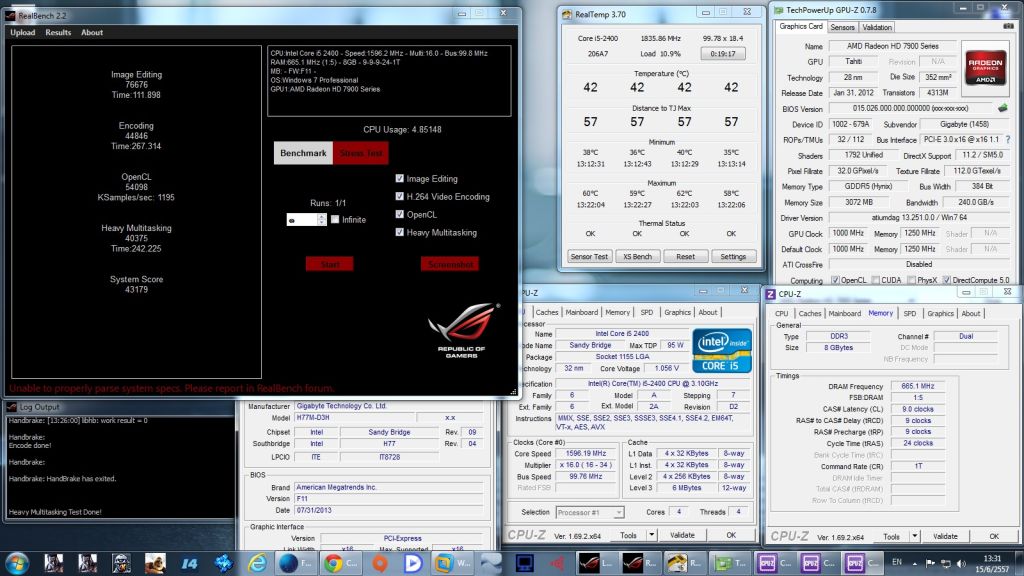Open Google Chrome taskbar icon
This screenshot has height=576, width=1024.
pyautogui.click(x=342, y=562)
